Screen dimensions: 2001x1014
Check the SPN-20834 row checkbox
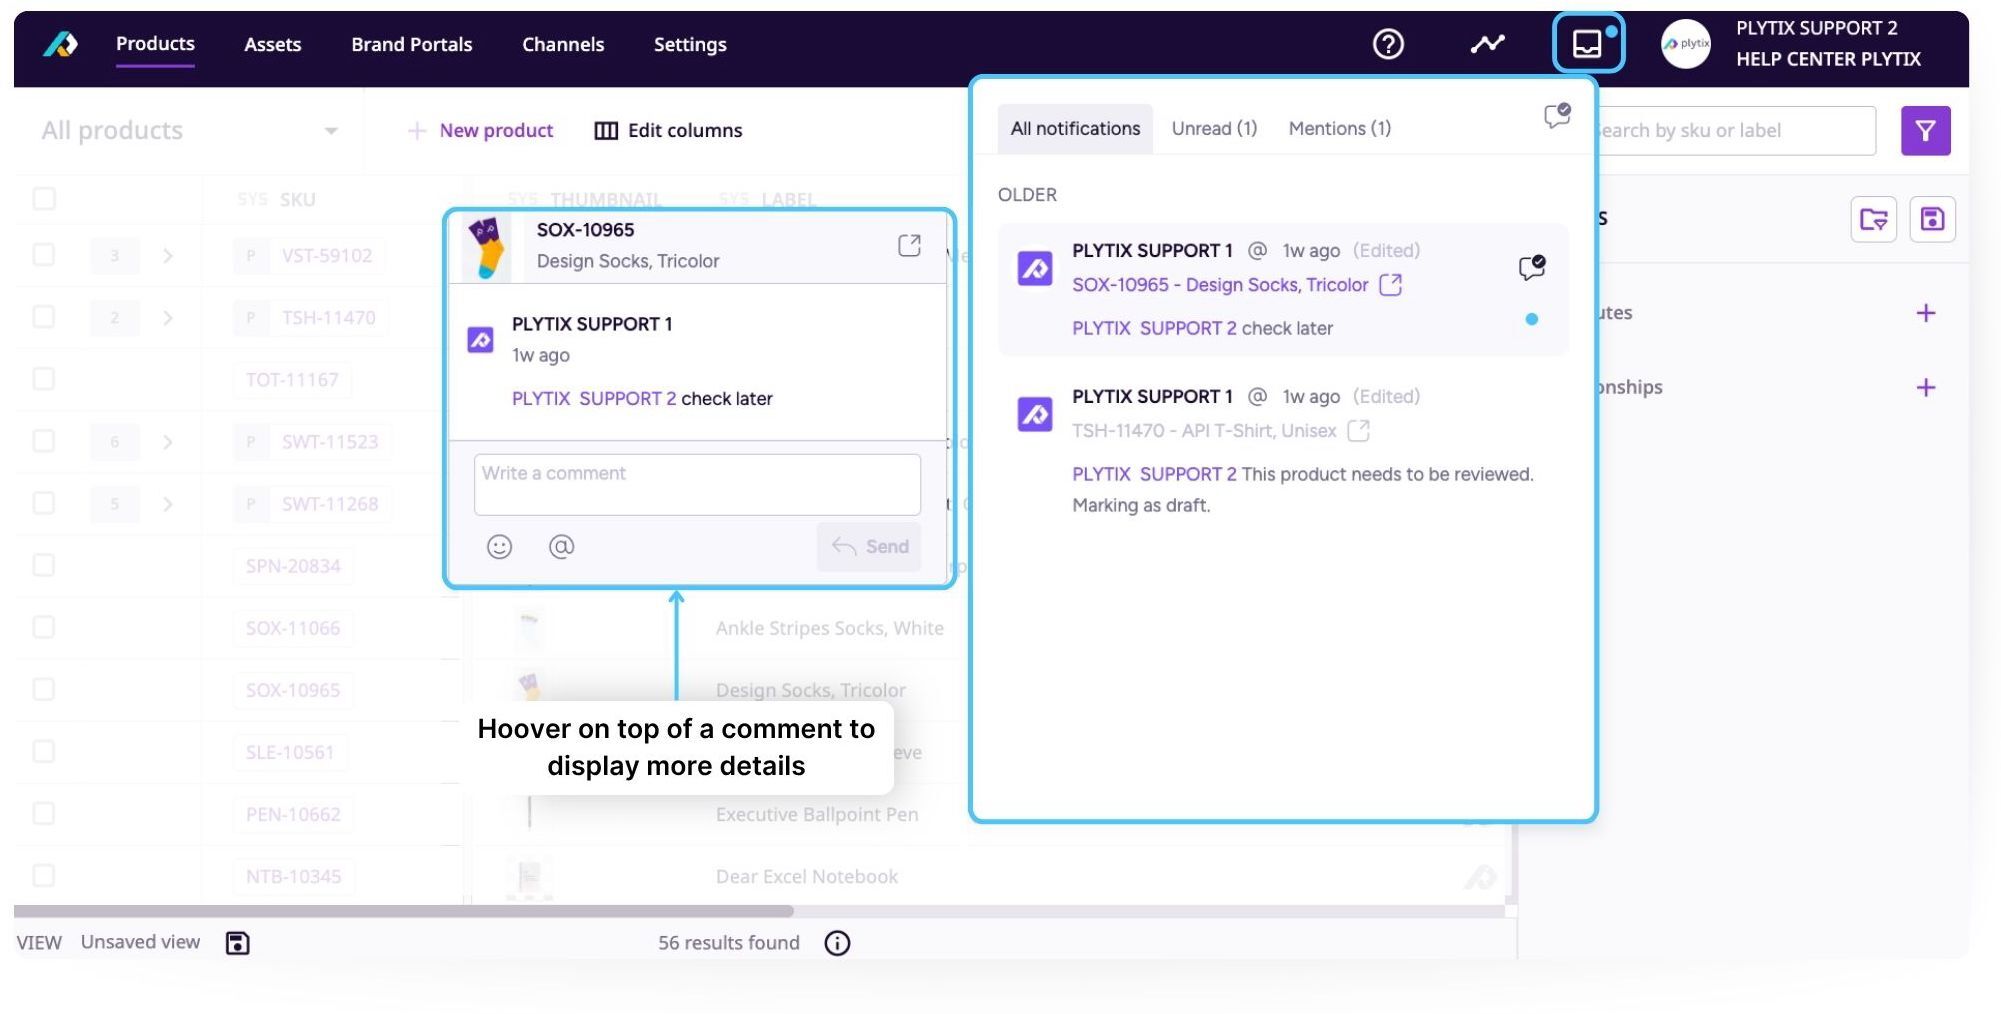pos(44,565)
